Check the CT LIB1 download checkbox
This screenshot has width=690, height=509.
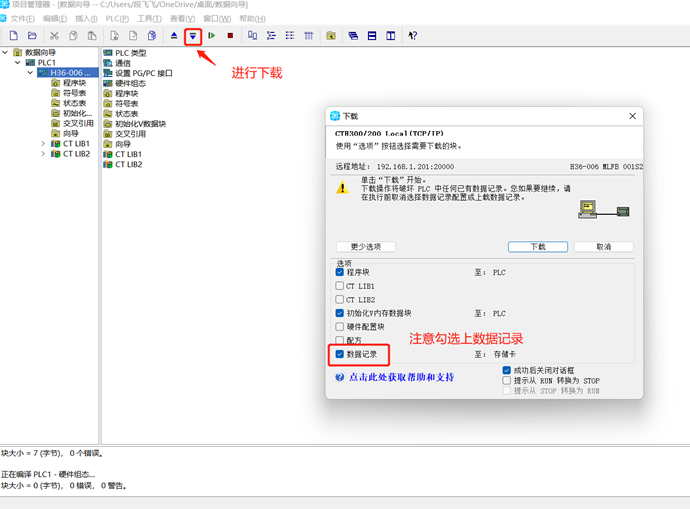(339, 286)
